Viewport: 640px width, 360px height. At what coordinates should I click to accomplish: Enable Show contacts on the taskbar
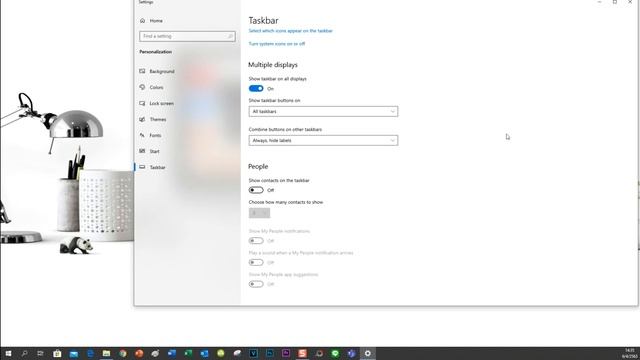[256, 190]
